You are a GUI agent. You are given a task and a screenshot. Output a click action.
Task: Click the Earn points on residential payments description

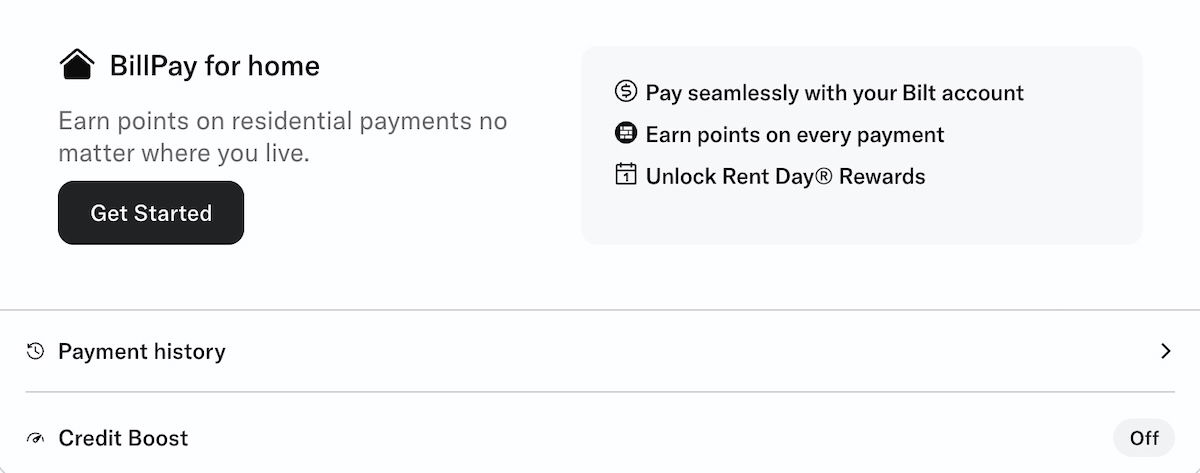coord(282,137)
